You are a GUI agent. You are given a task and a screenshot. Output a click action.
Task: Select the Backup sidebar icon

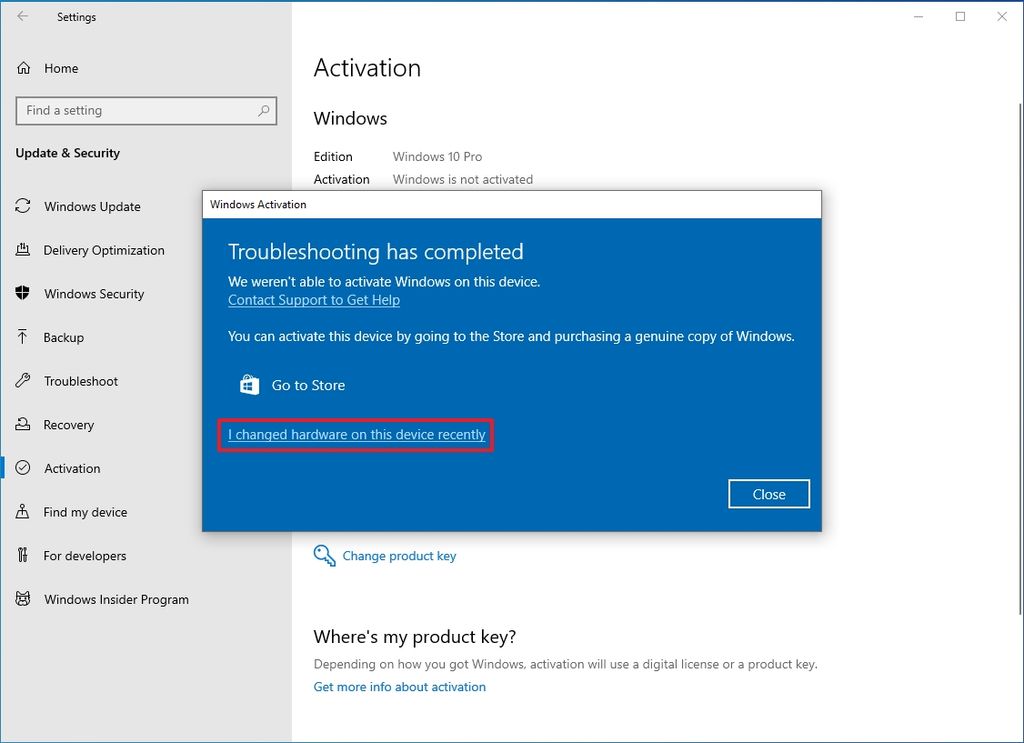coord(22,337)
